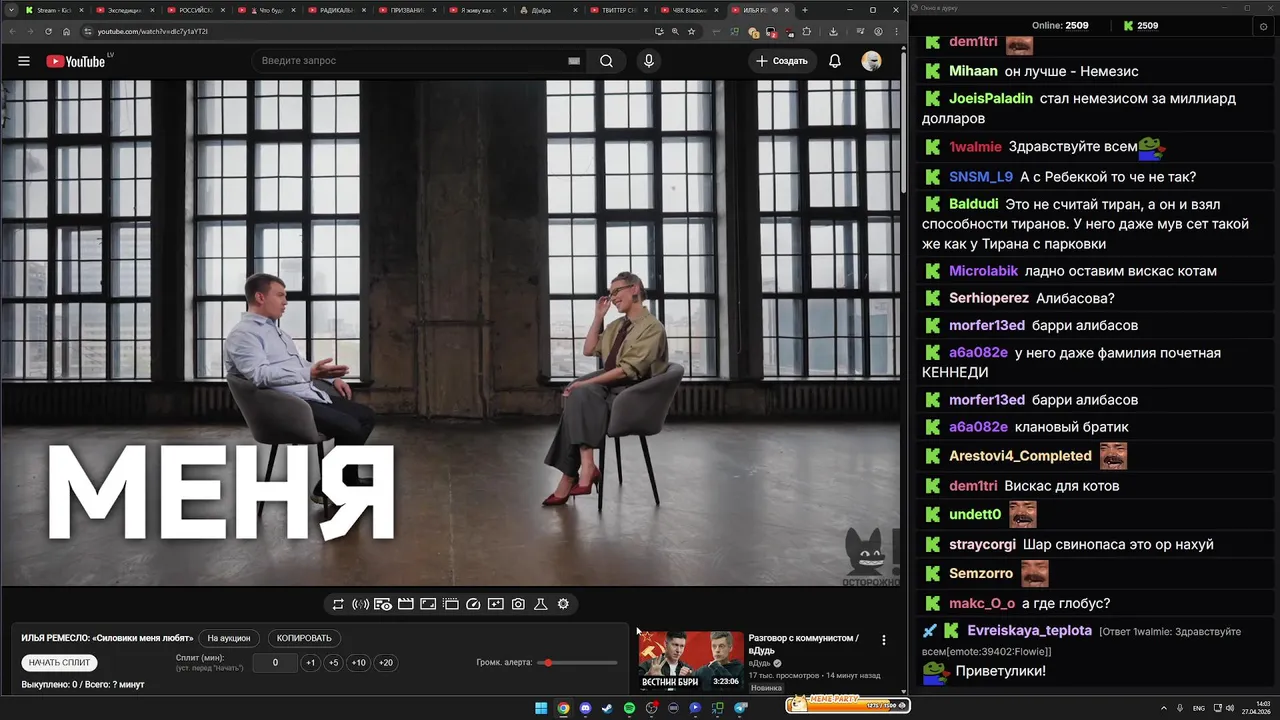Open Chrome extensions puzzle icon
Viewport: 1280px width, 720px height.
point(806,31)
